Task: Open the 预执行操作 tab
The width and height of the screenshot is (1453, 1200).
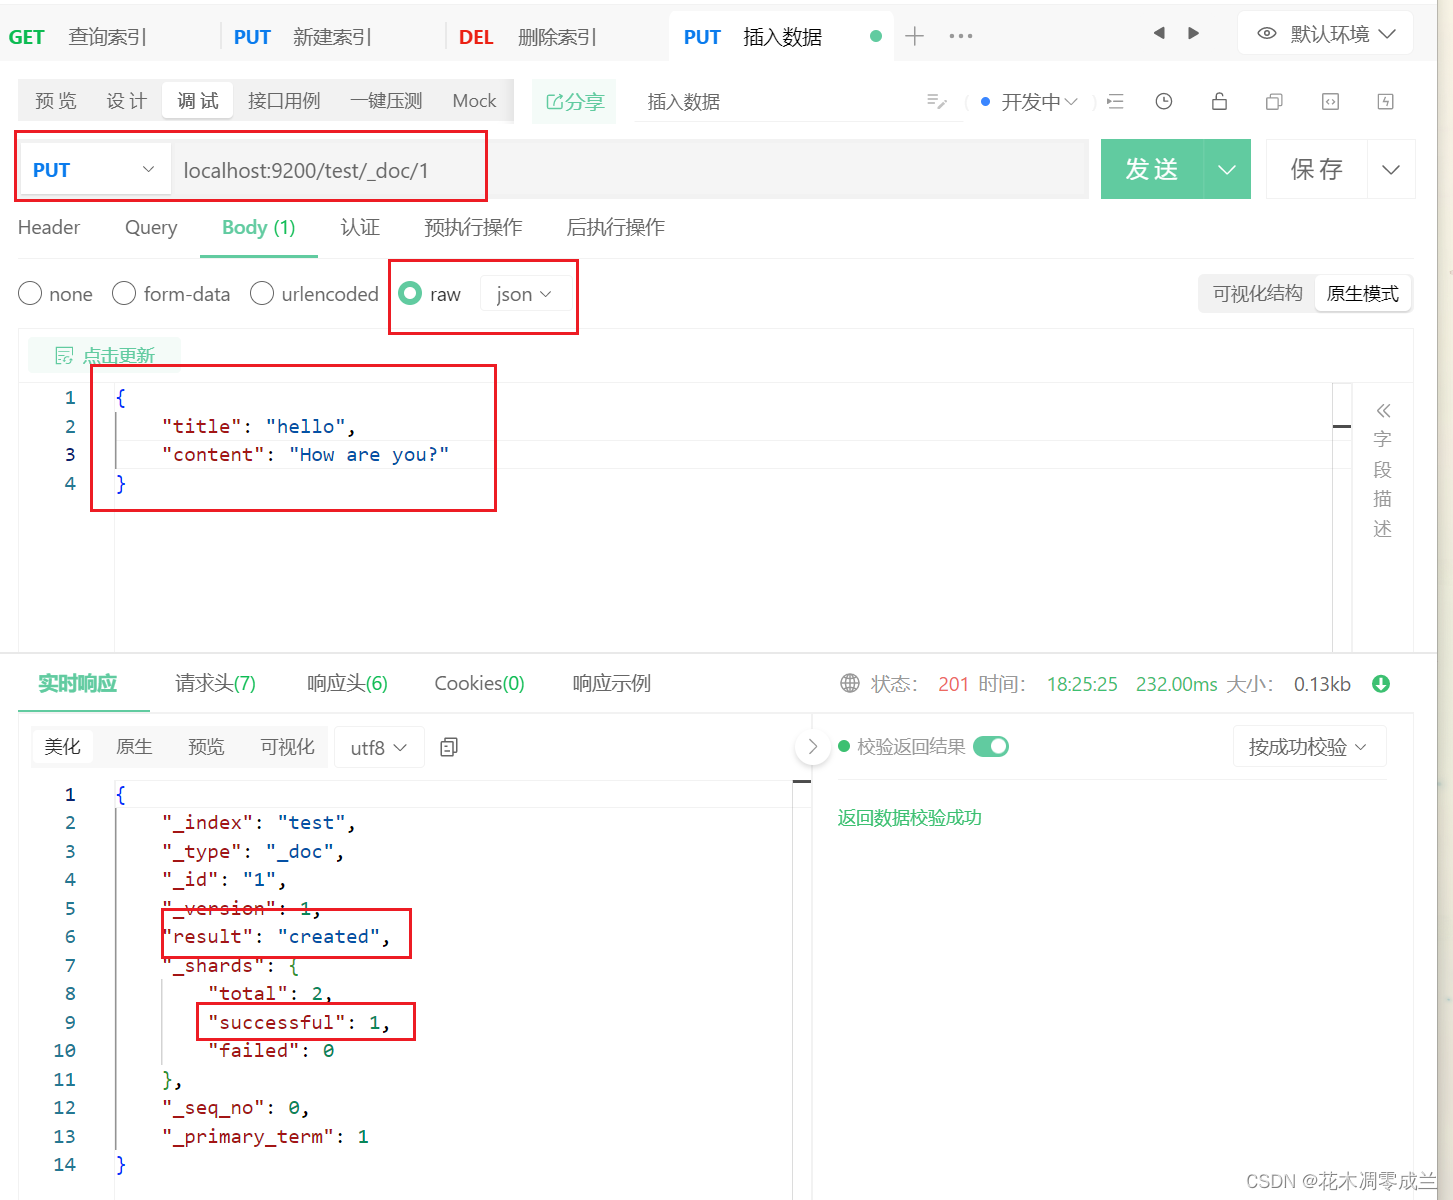Action: pos(473,227)
